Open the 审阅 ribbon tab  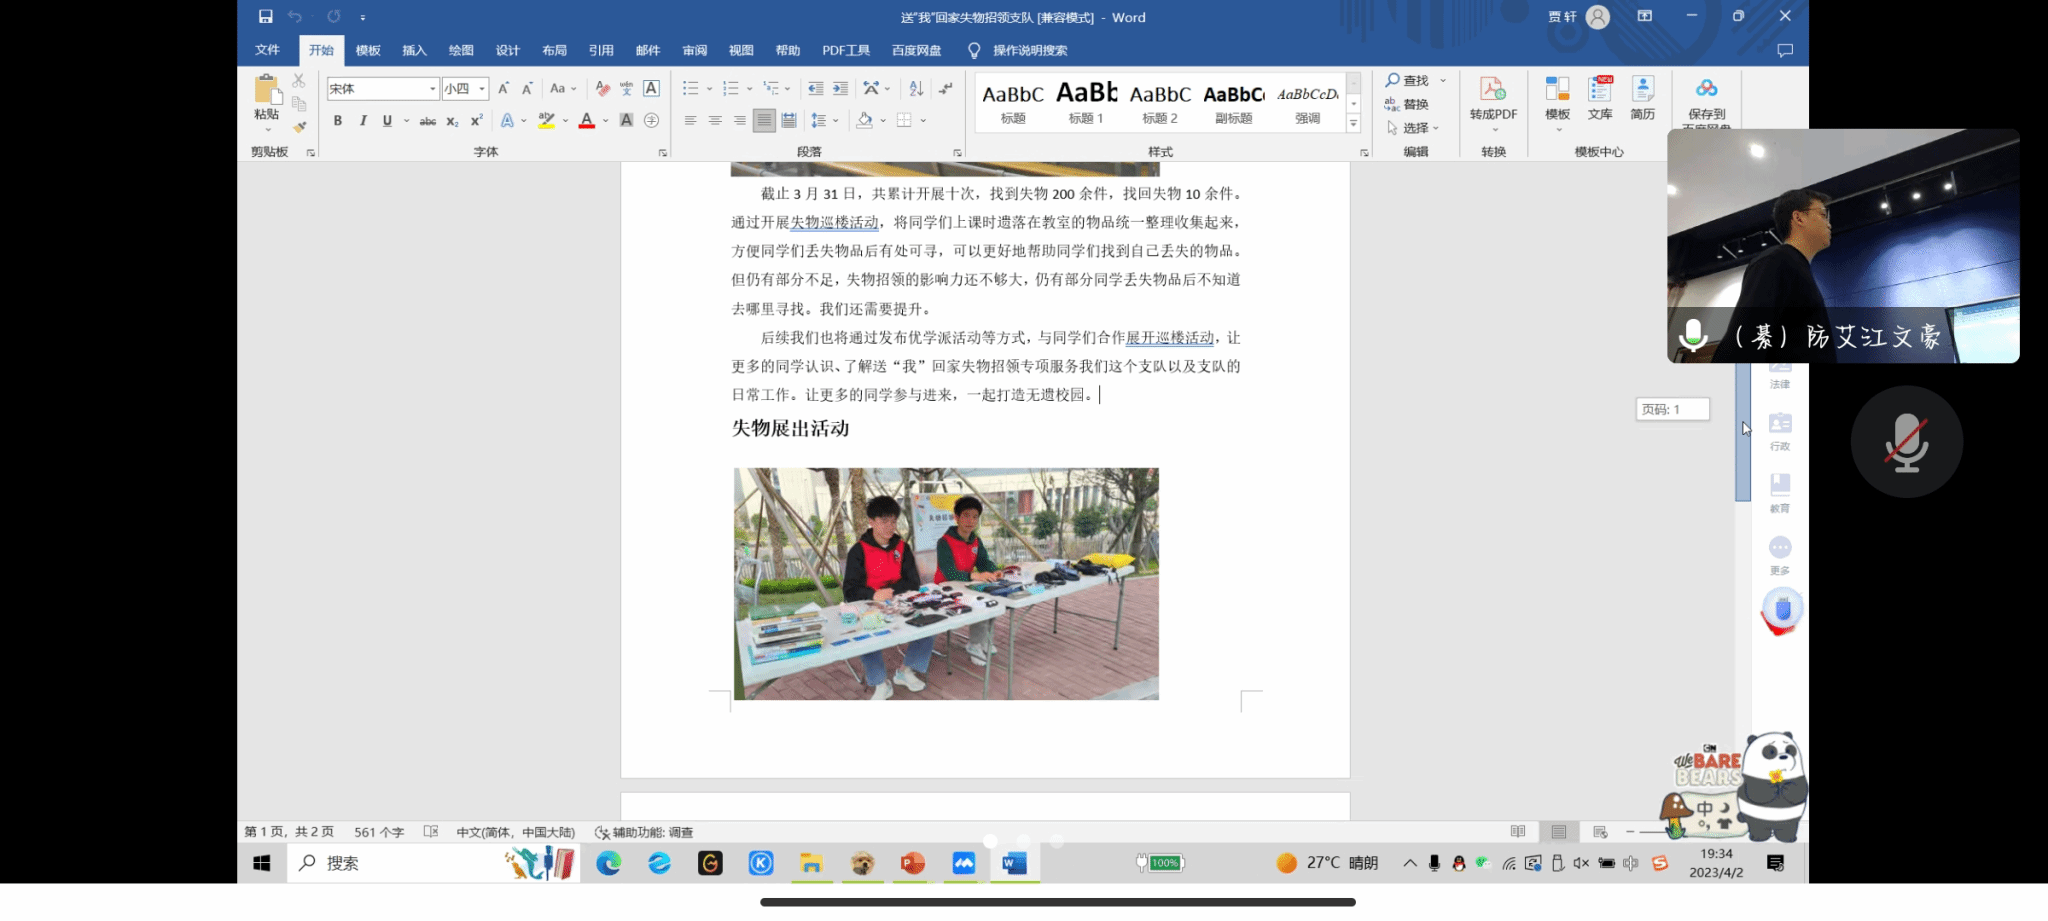click(x=694, y=51)
